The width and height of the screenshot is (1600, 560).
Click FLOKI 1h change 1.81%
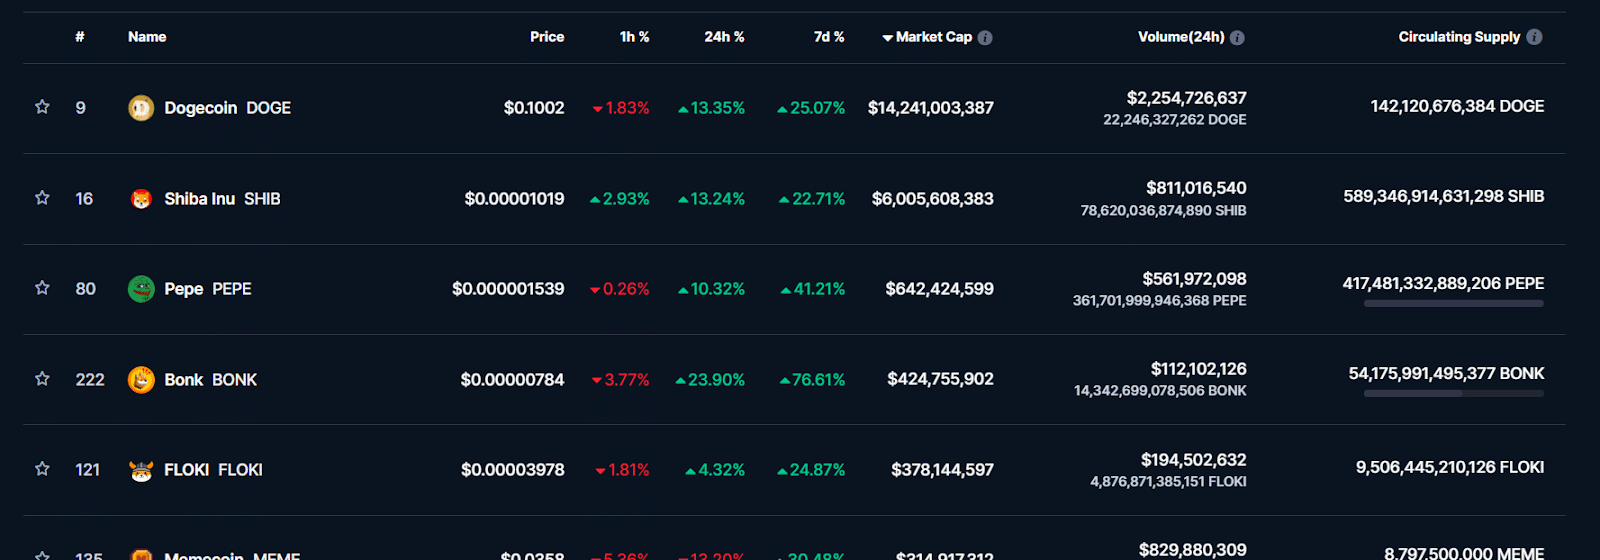622,470
